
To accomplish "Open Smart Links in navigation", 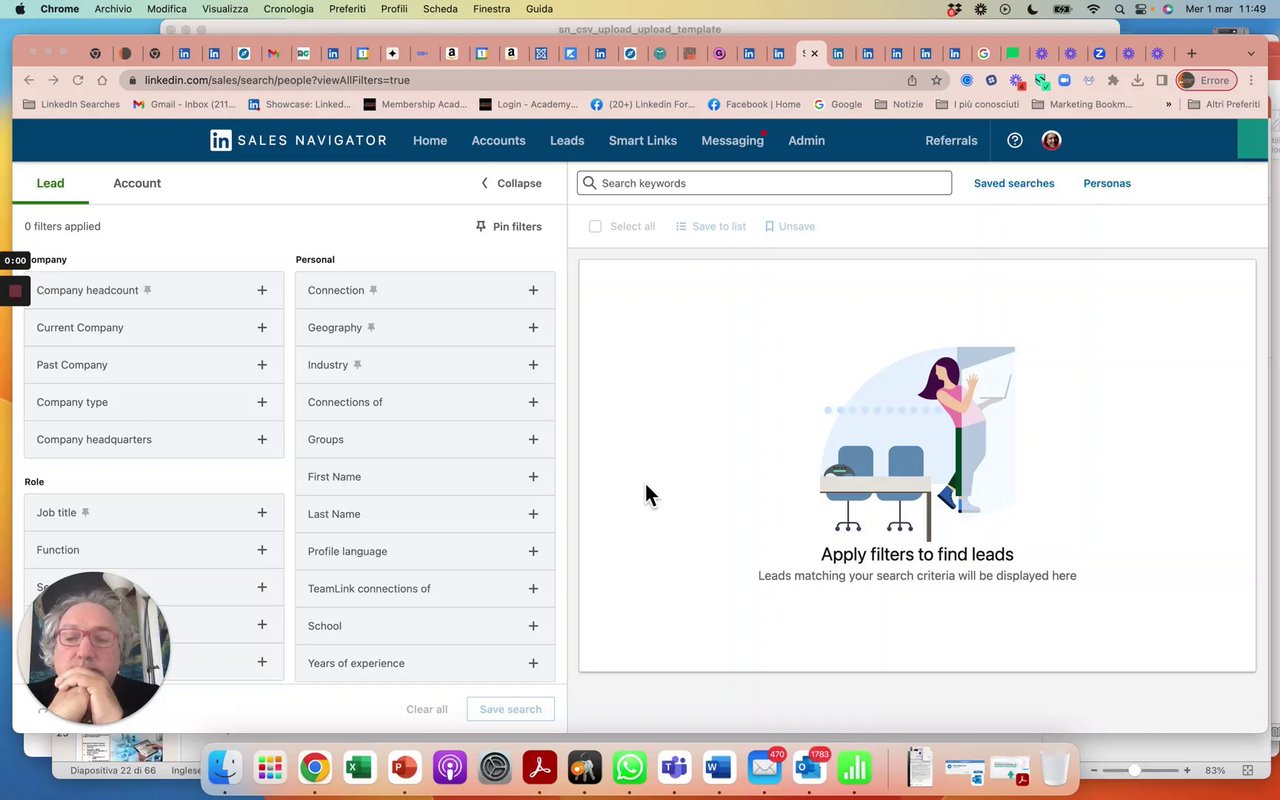I will [643, 140].
